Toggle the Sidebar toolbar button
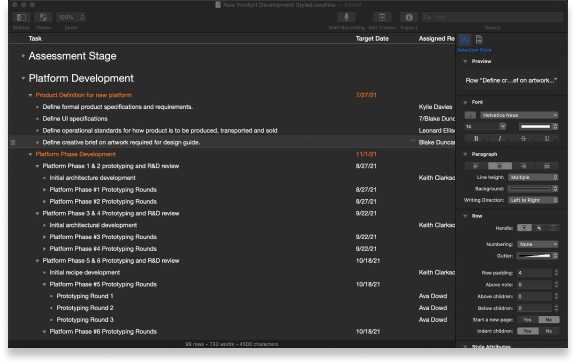Image resolution: width=576 pixels, height=364 pixels. click(21, 17)
